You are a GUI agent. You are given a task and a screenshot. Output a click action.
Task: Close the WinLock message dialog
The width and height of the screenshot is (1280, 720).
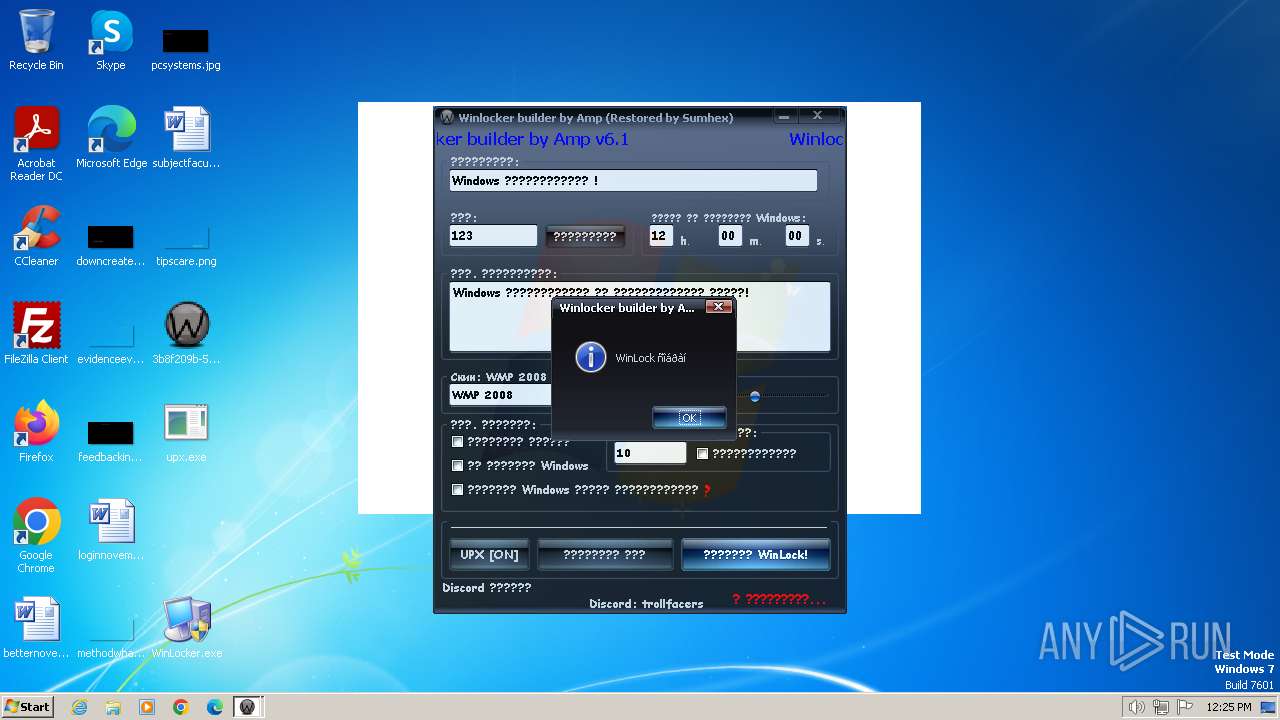[718, 307]
